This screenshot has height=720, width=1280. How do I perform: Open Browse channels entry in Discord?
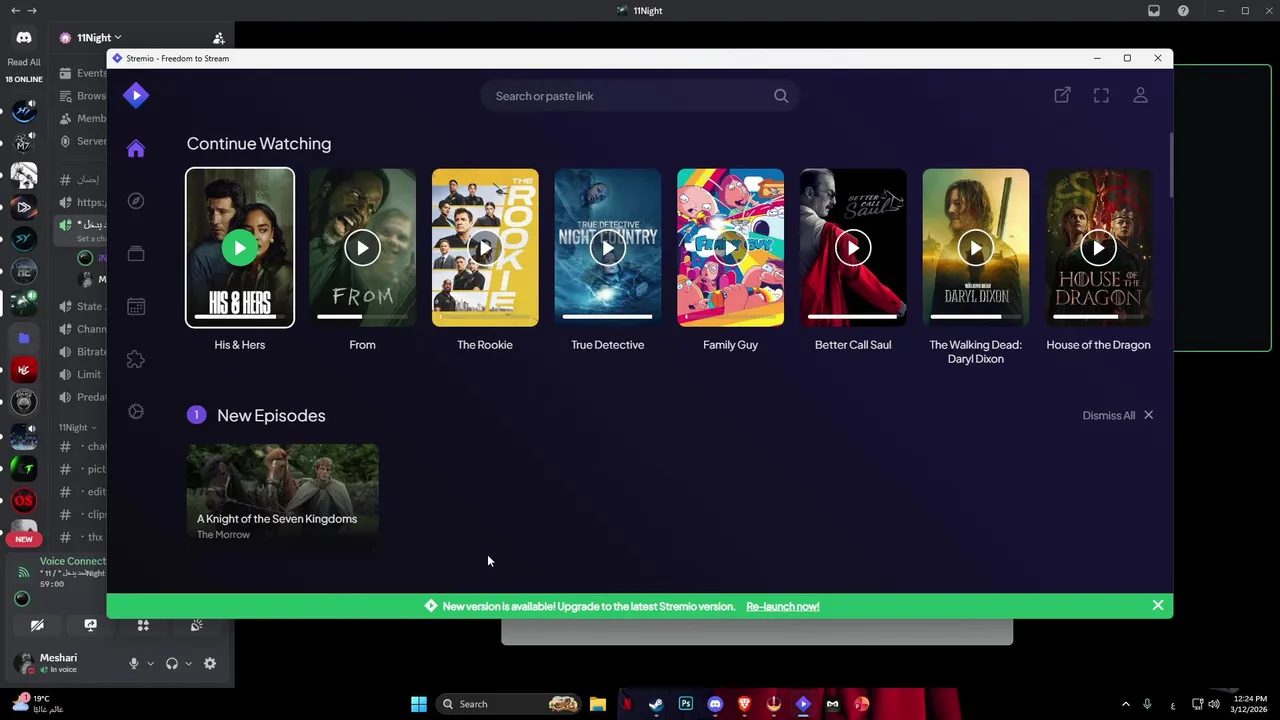coord(83,96)
